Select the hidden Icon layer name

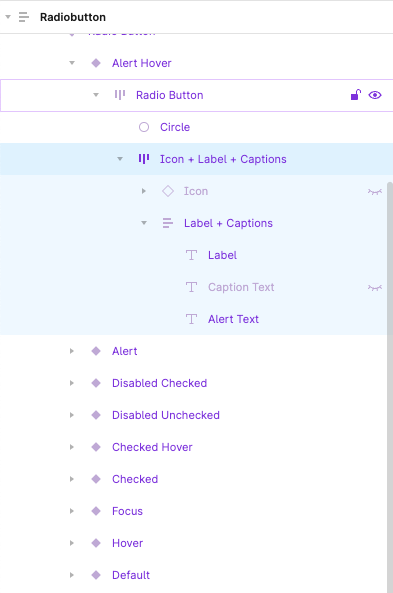point(196,191)
